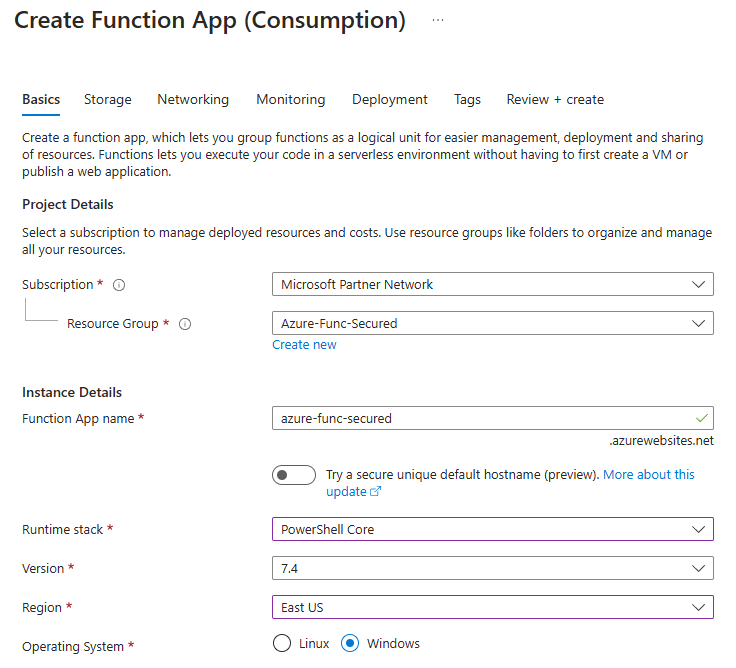
Task: Click the external link icon after update
Action: point(376,491)
